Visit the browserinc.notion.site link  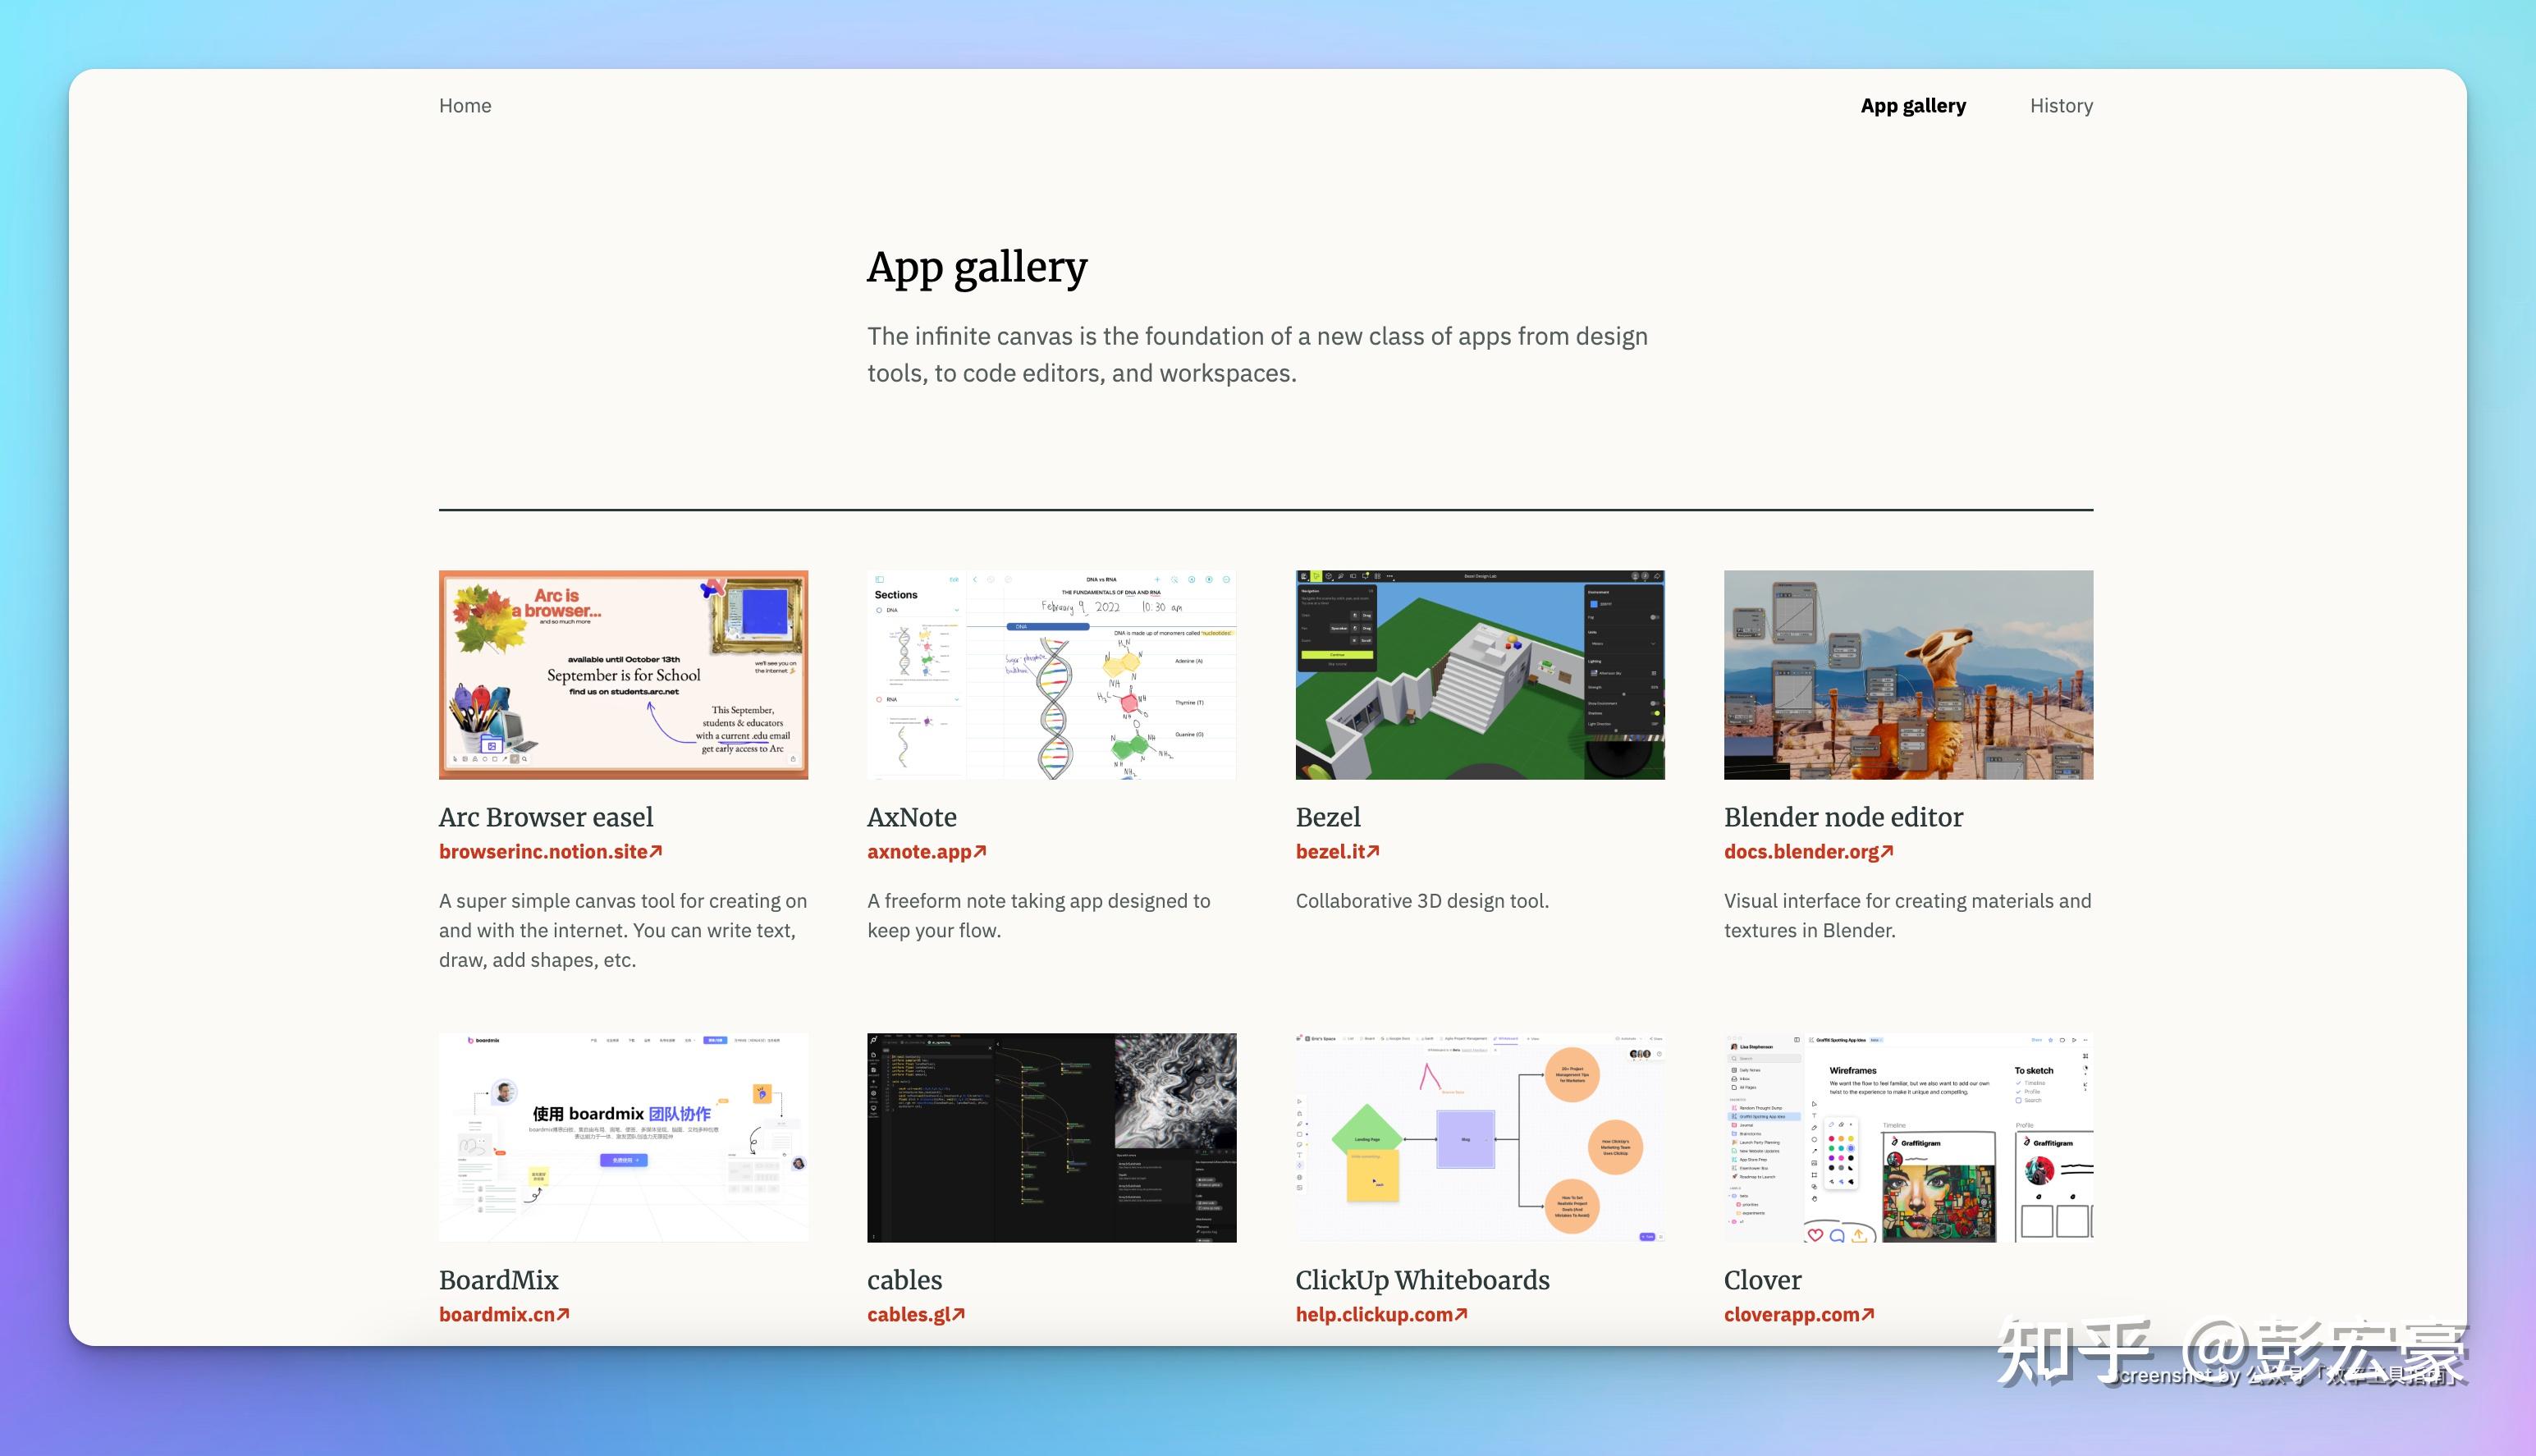(x=551, y=852)
